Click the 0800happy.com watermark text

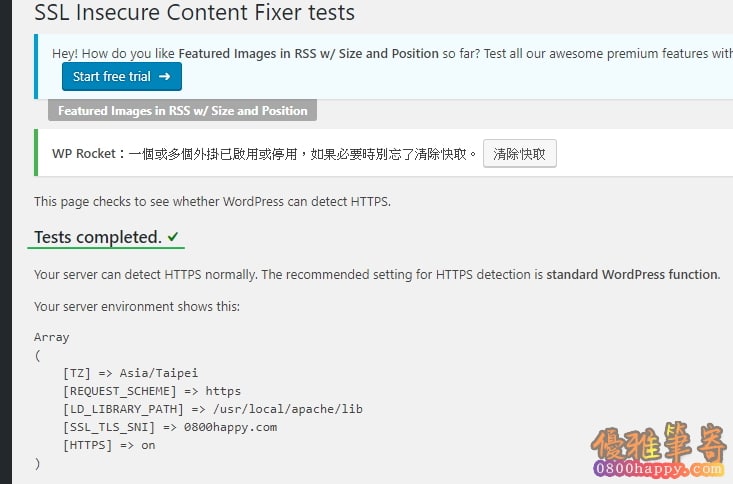point(658,468)
